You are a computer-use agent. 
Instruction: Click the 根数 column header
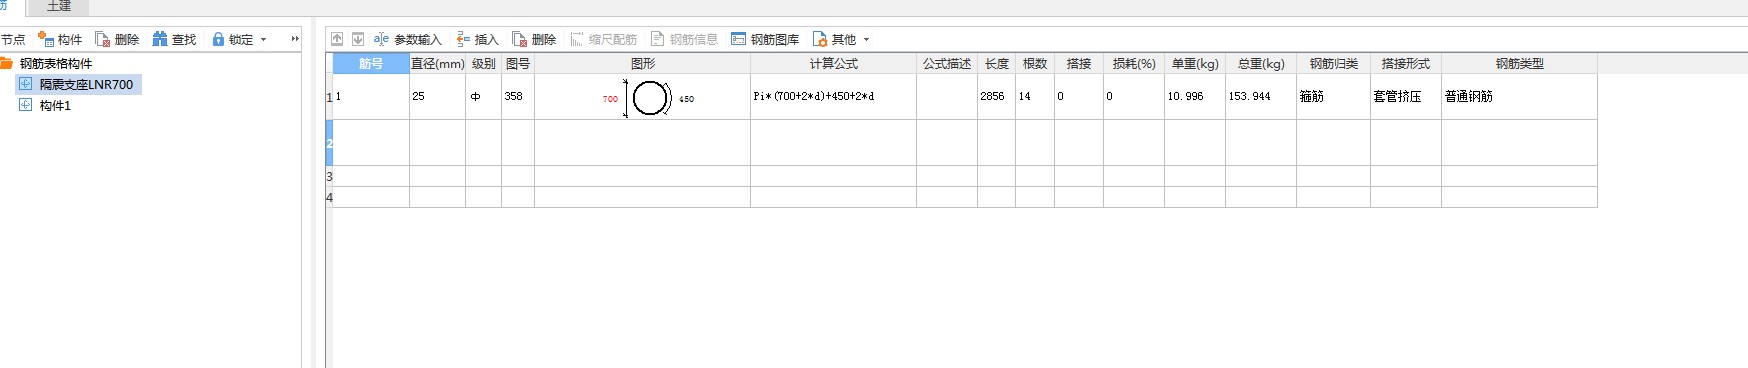coord(1035,63)
